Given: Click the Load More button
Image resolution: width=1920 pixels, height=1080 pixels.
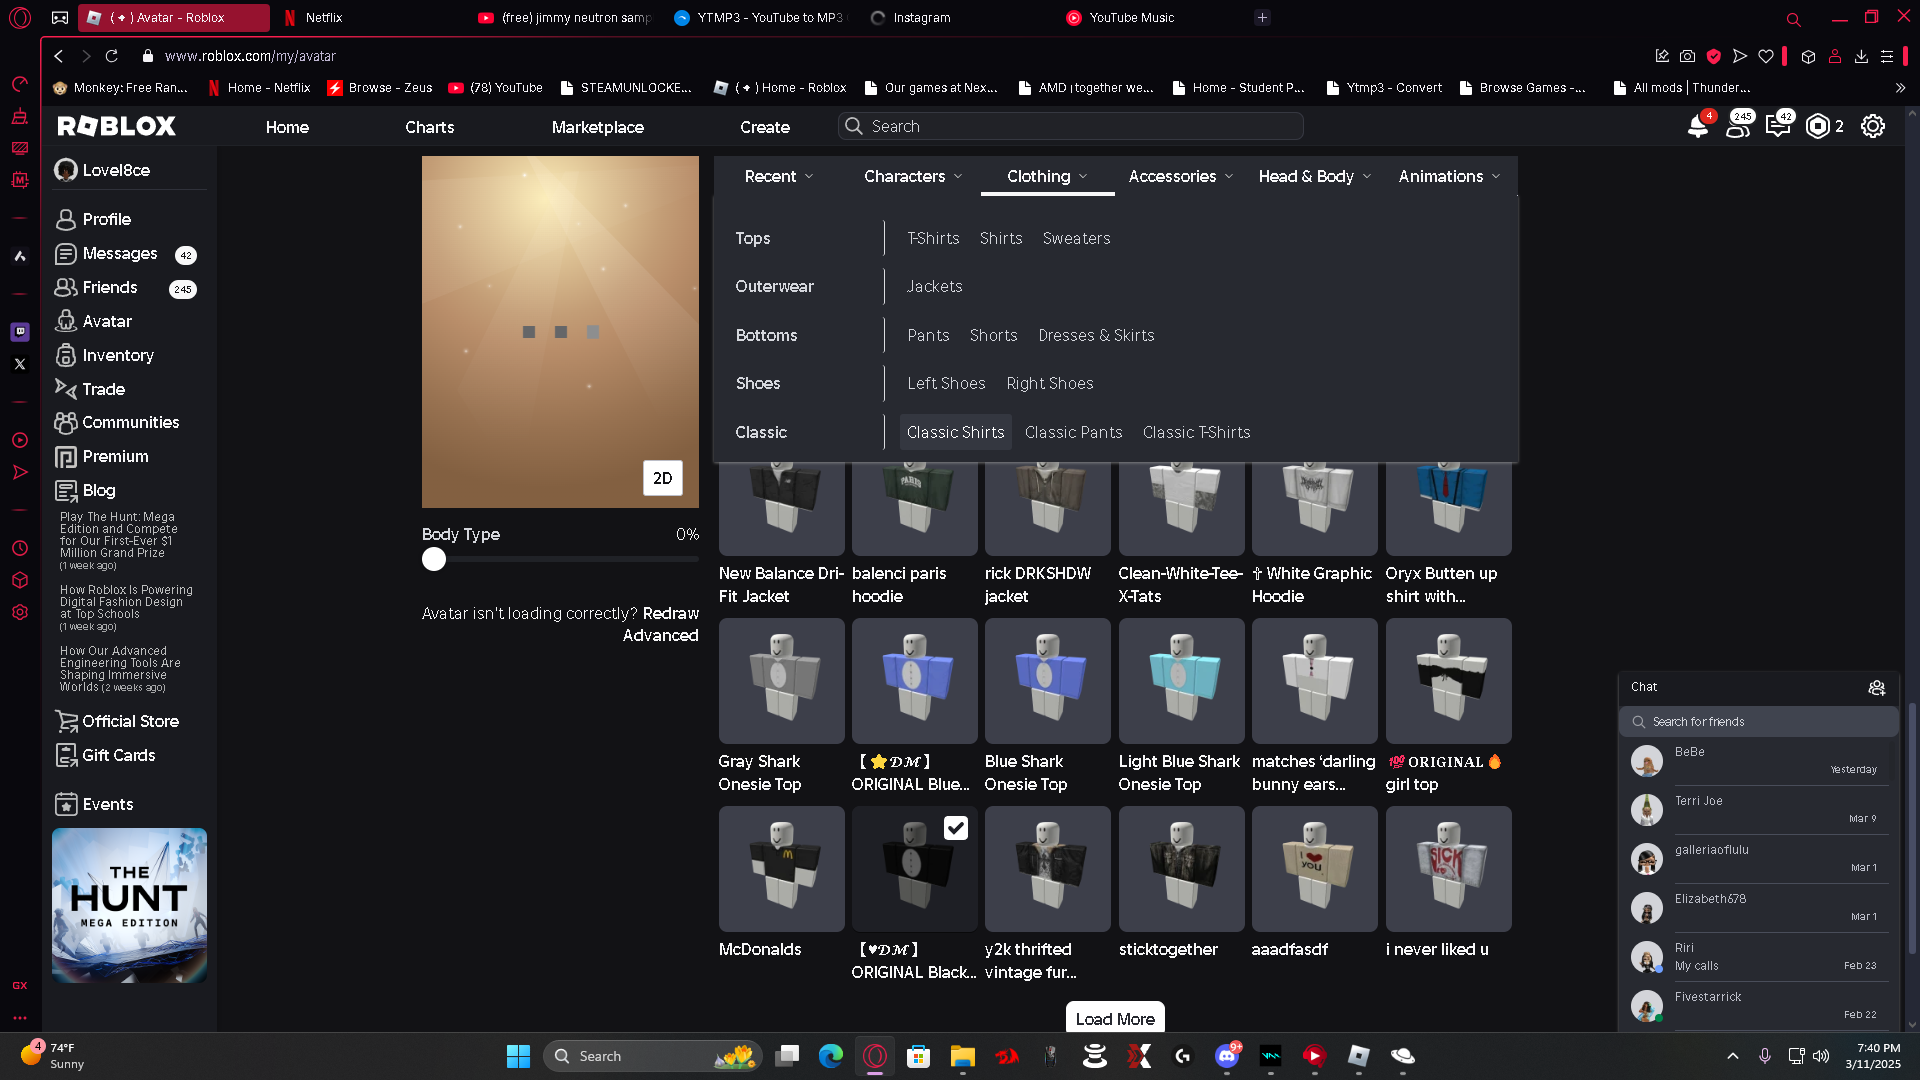Looking at the screenshot, I should pos(1114,1018).
